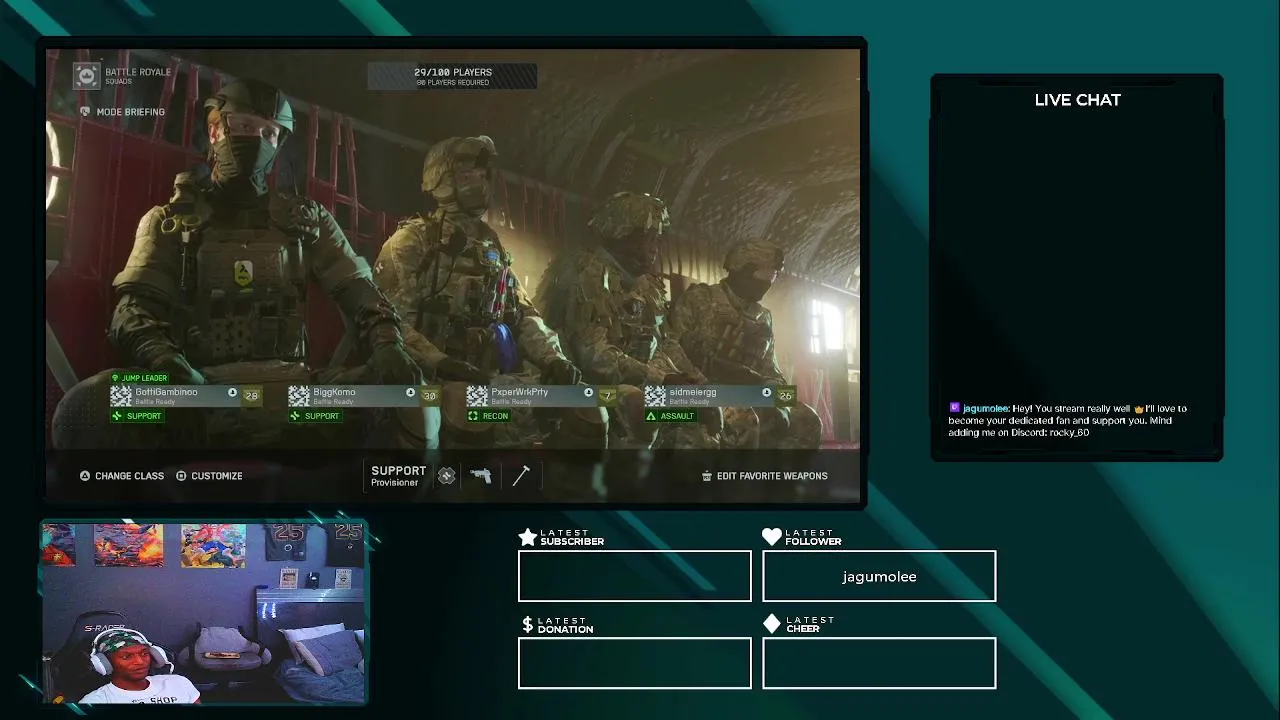Click the Latest Follower heart icon

pyautogui.click(x=772, y=537)
